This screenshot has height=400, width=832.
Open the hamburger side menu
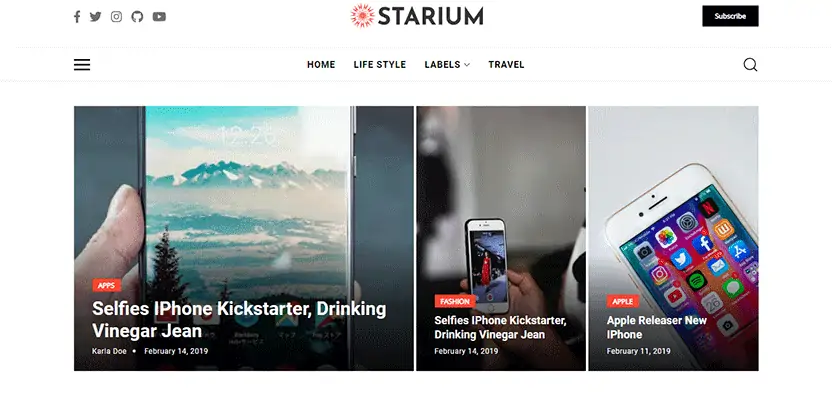coord(82,65)
